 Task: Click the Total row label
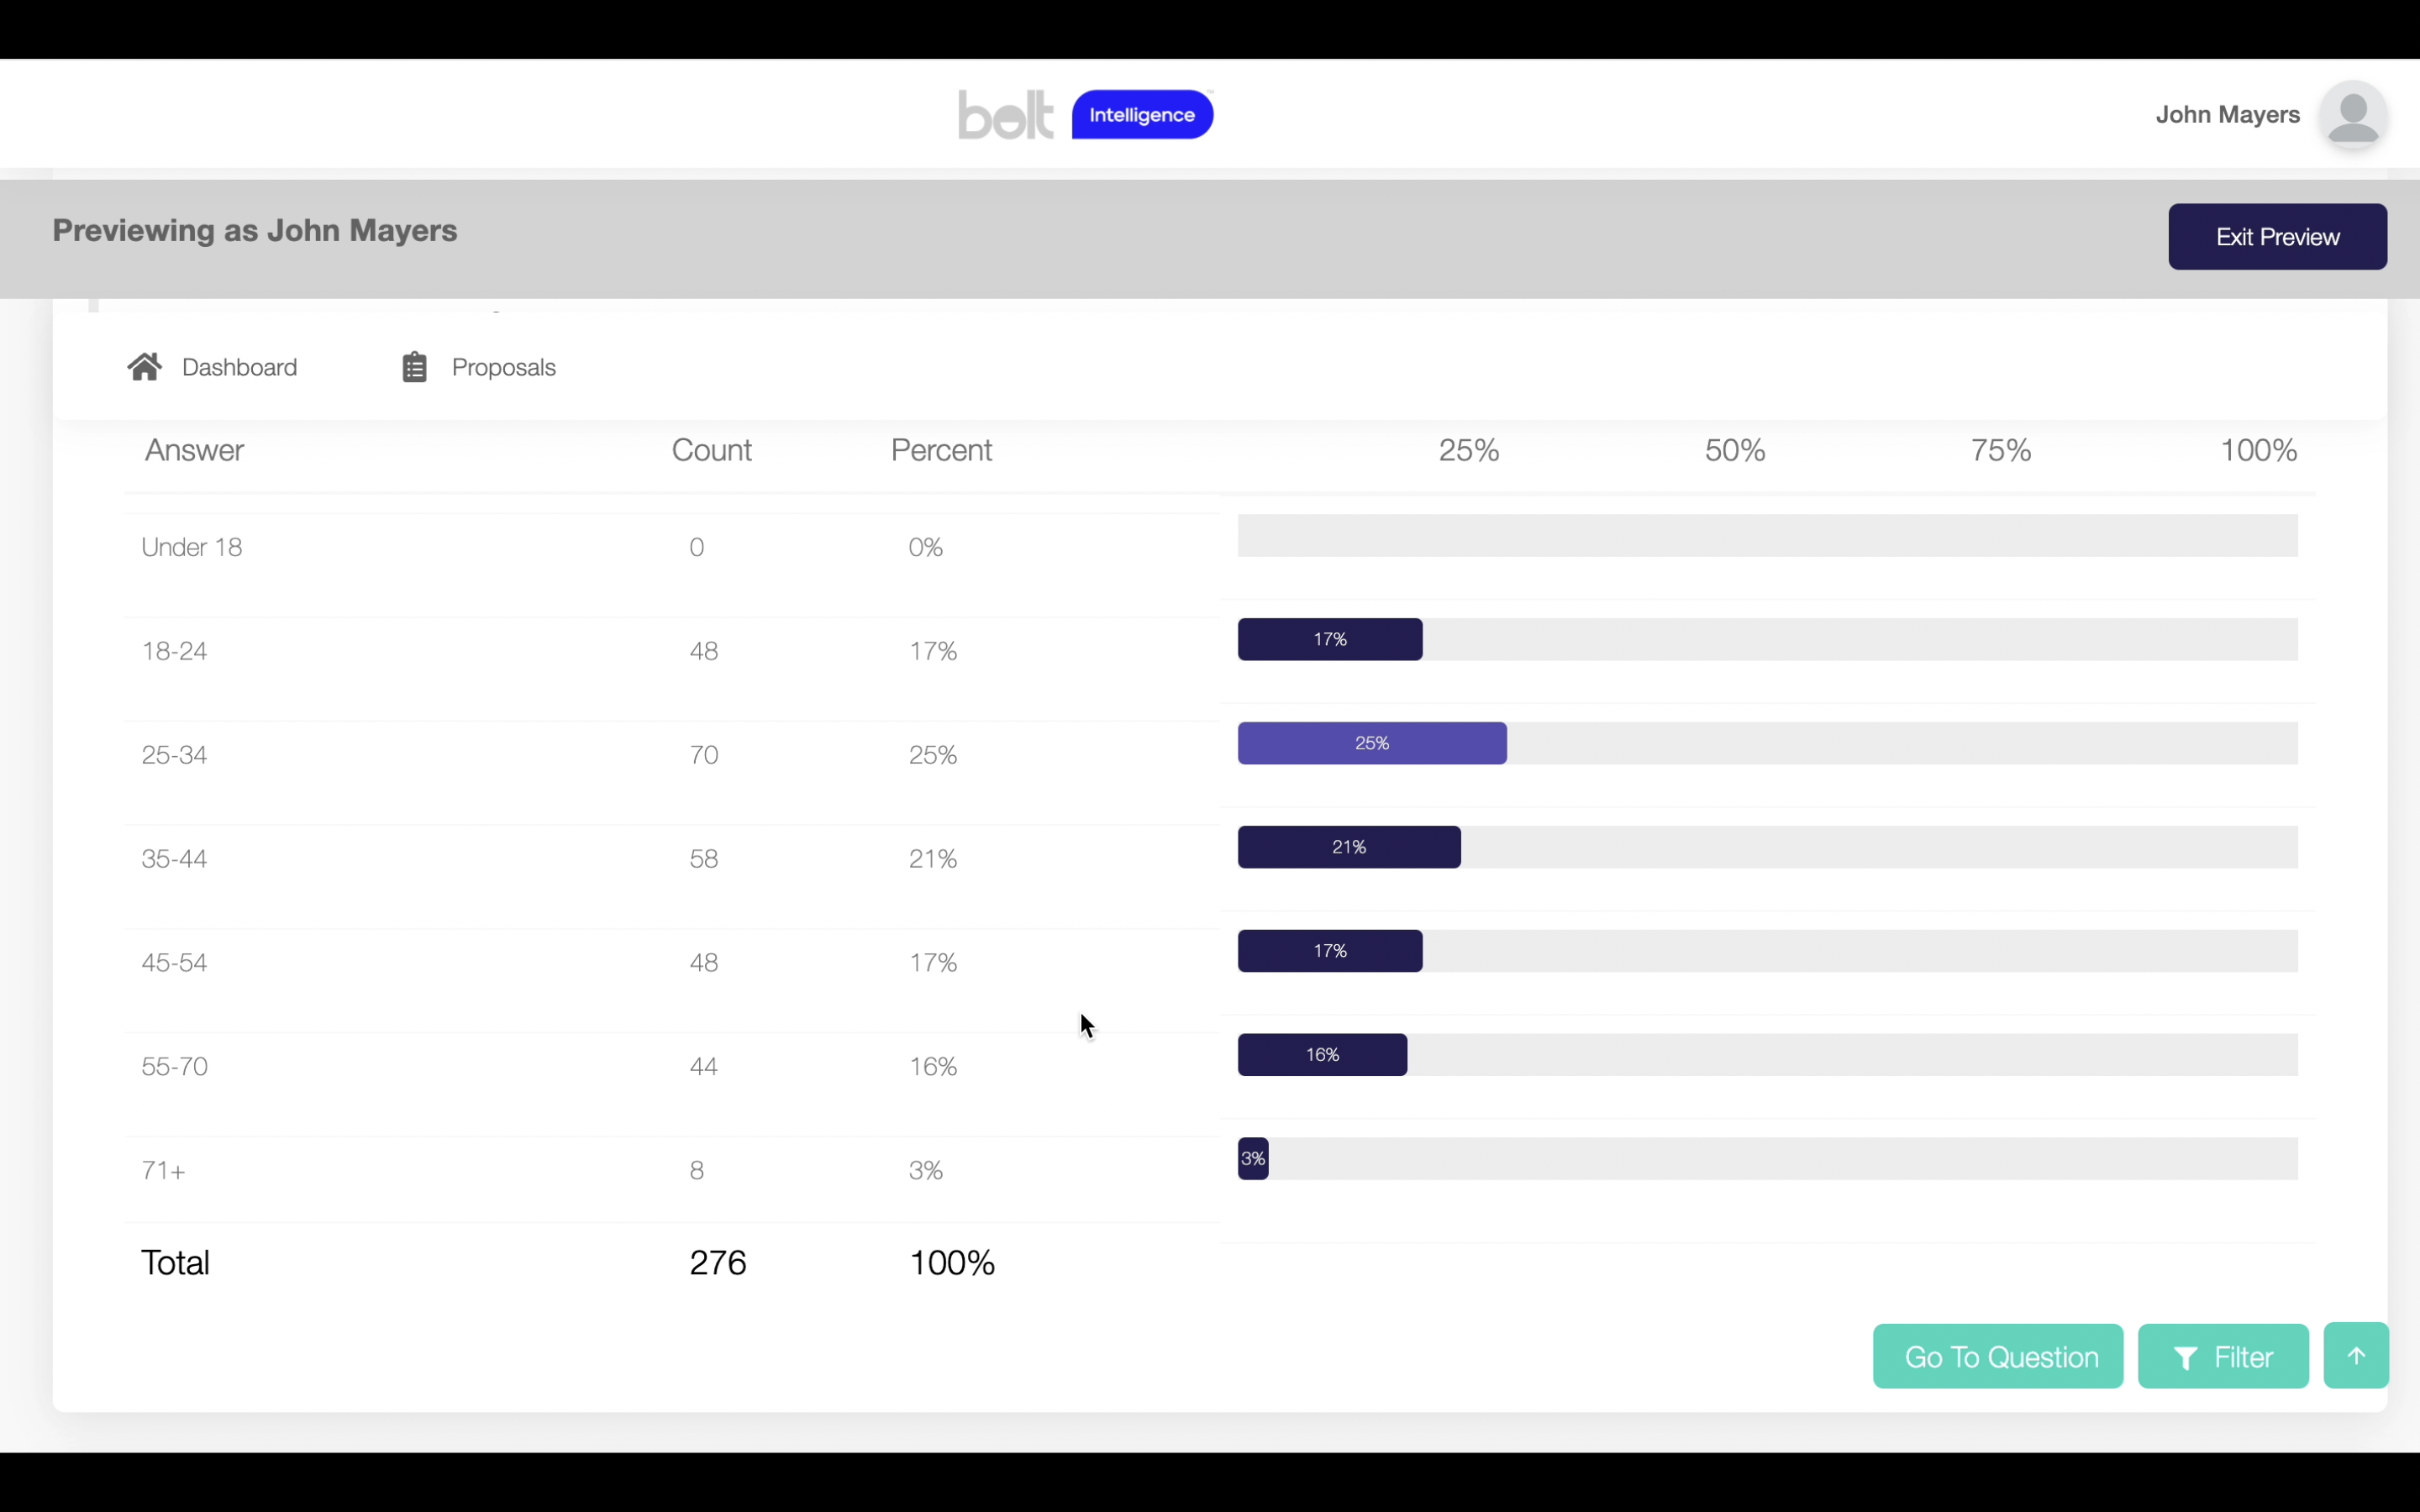click(175, 1263)
